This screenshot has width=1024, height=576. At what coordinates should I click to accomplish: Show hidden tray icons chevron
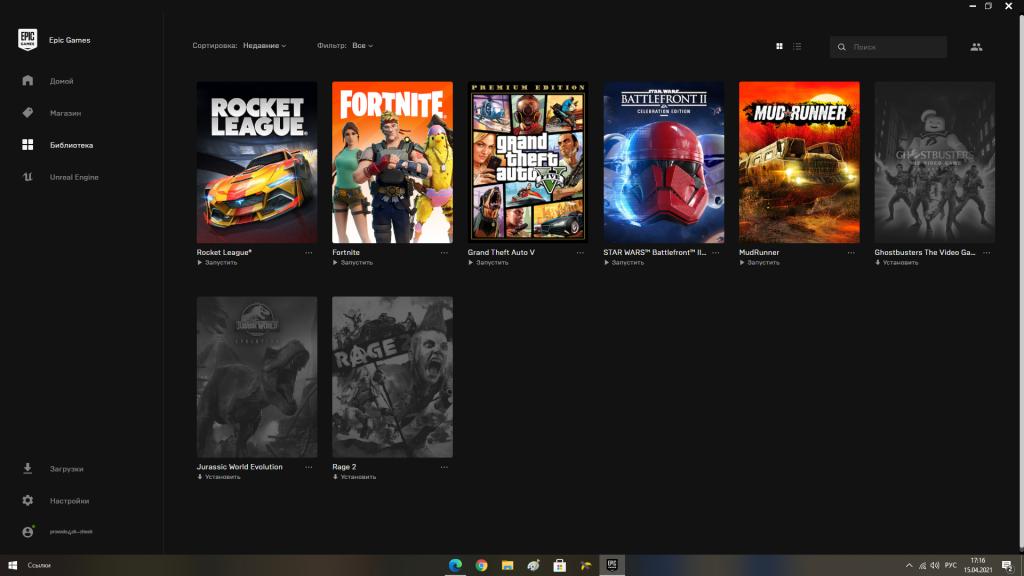(x=909, y=566)
